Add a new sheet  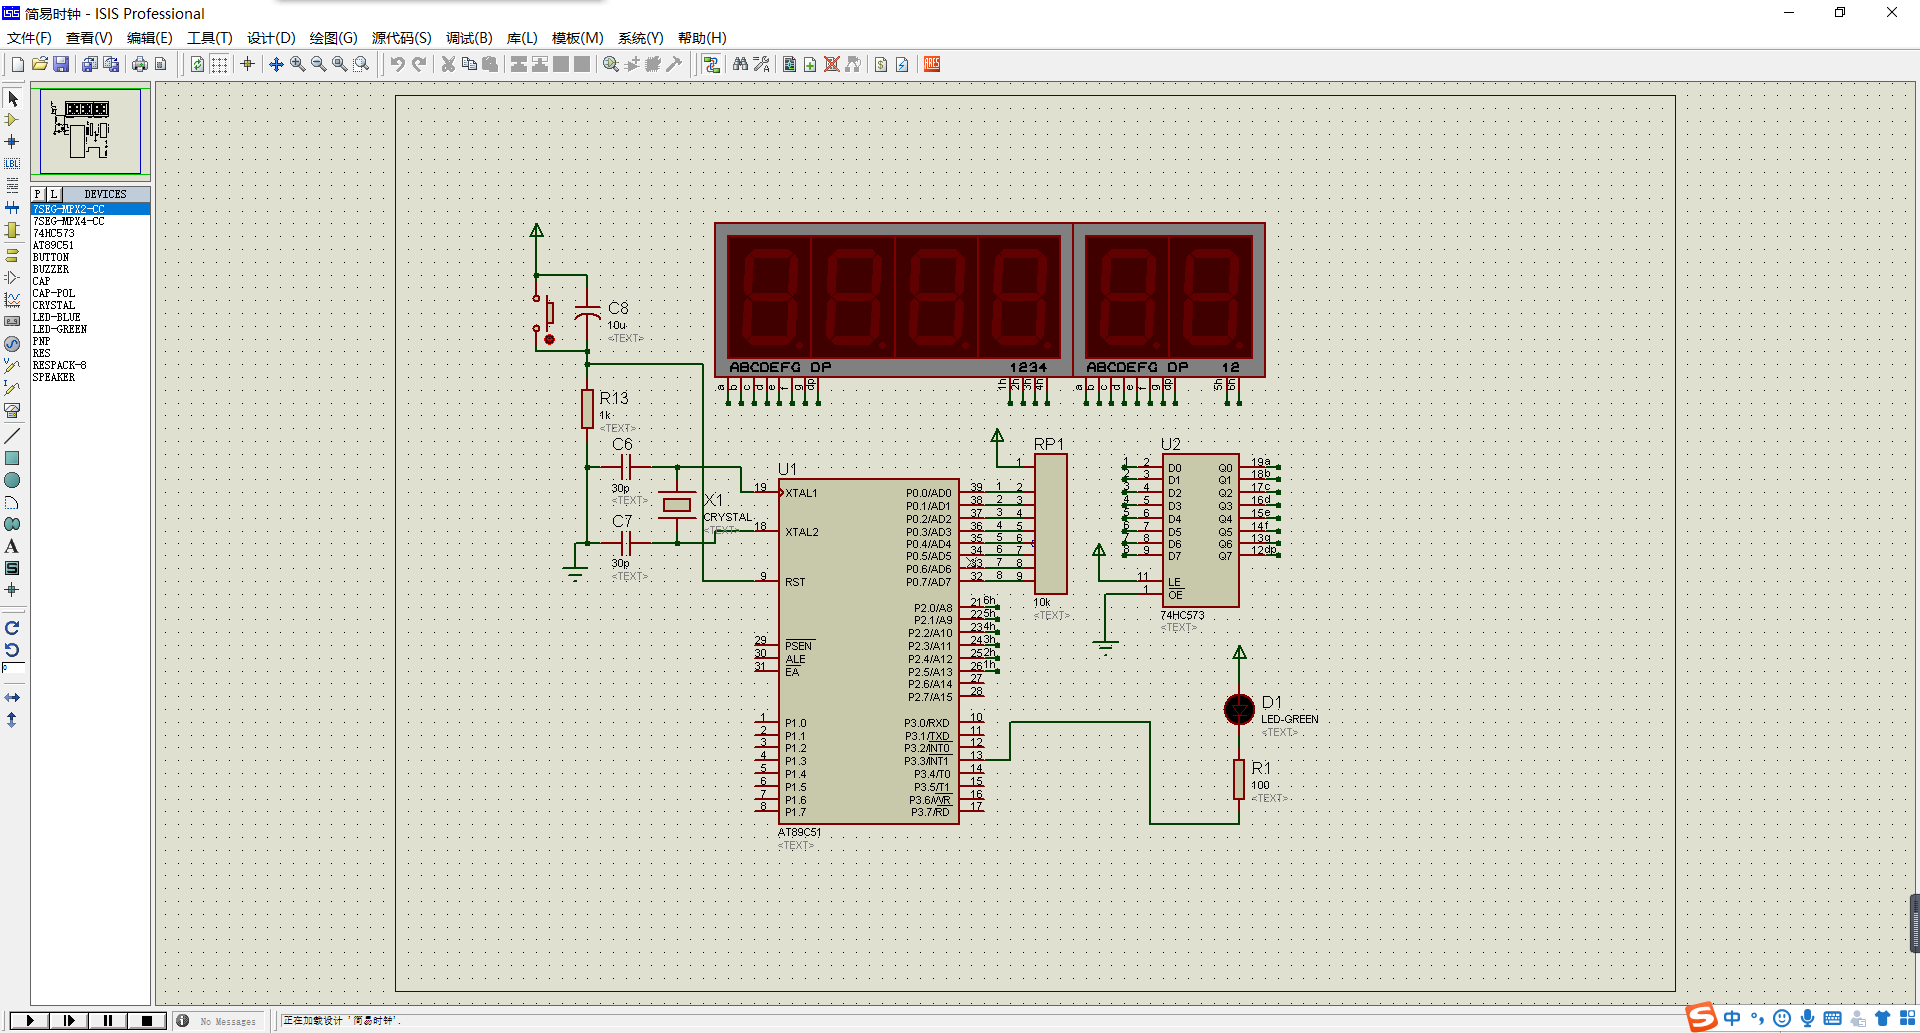coord(810,64)
